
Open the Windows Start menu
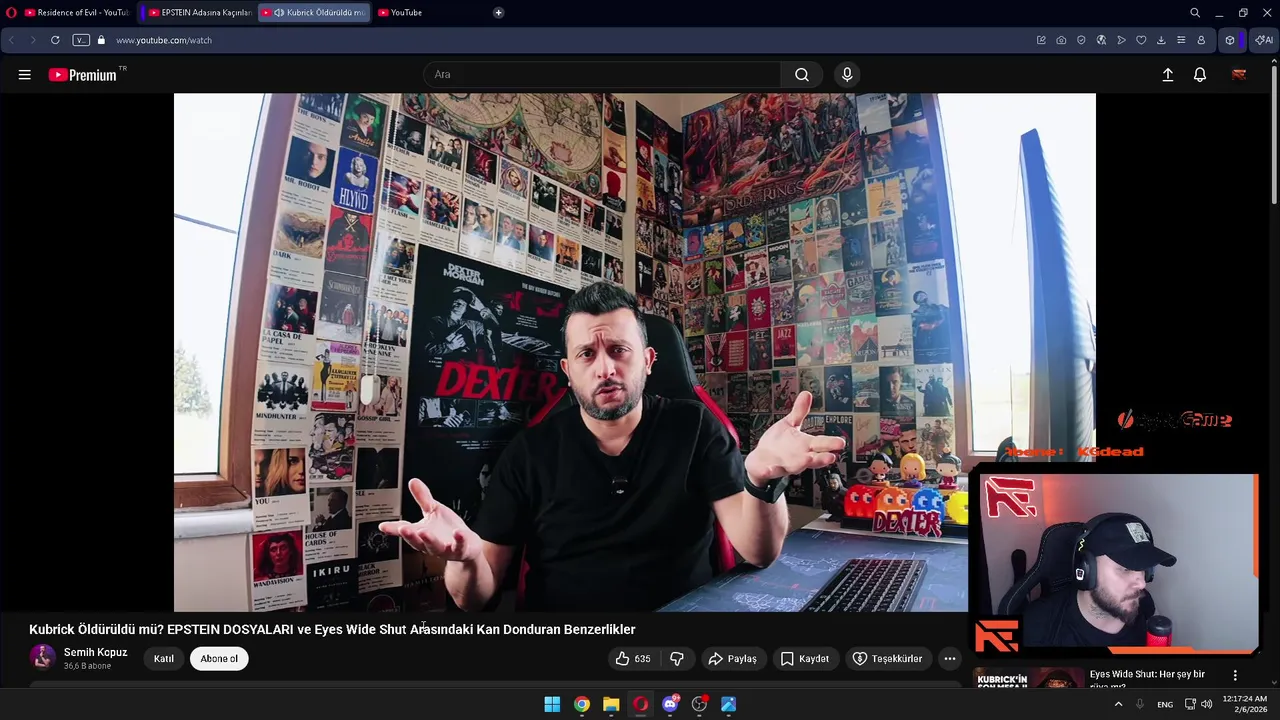click(x=552, y=704)
